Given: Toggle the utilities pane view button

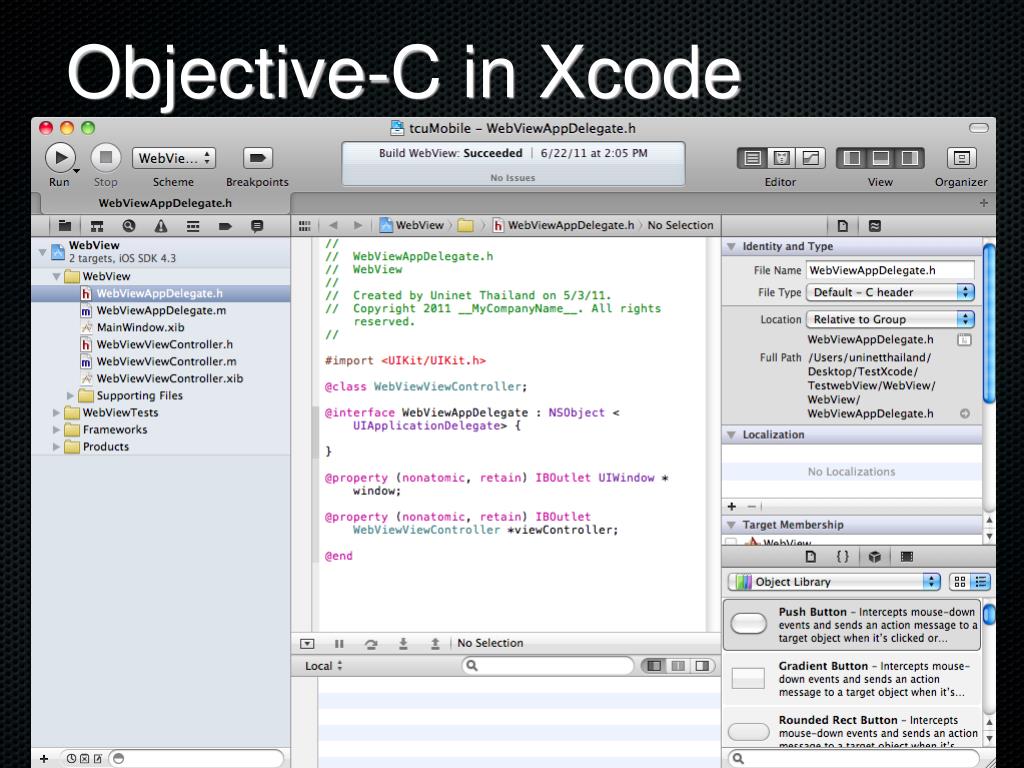Looking at the screenshot, I should coord(910,158).
